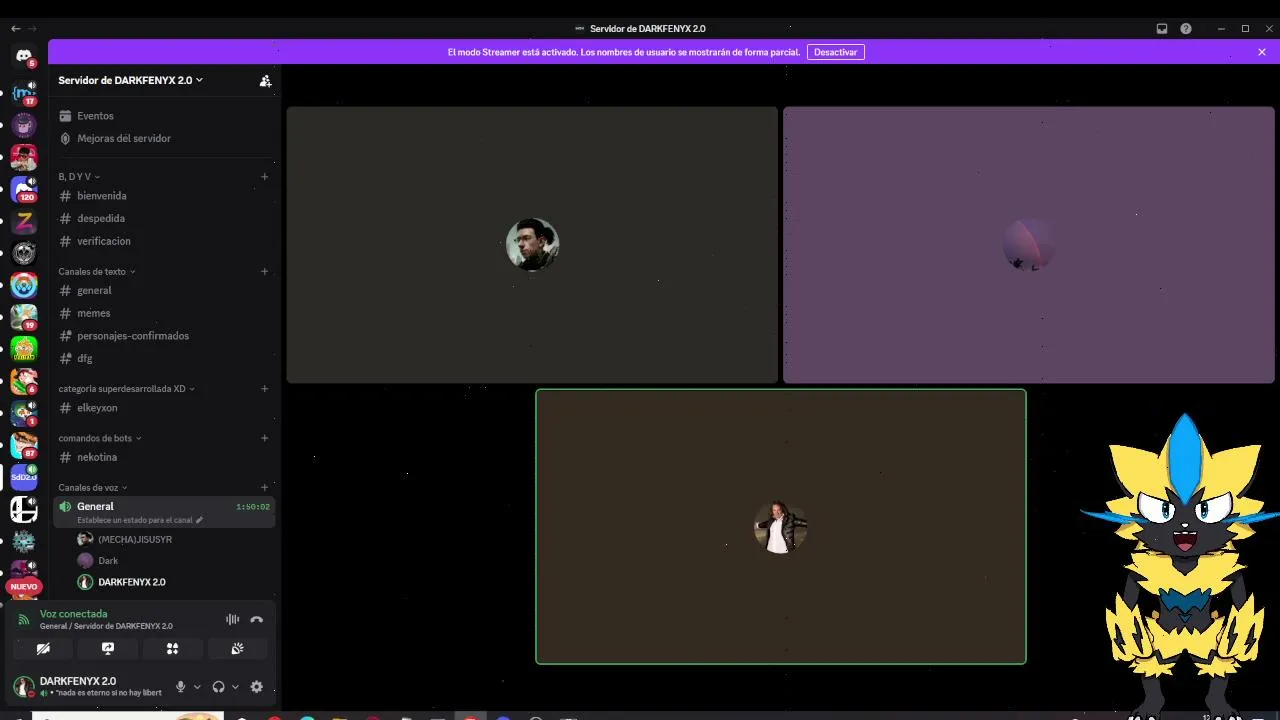Viewport: 1280px width, 720px height.
Task: Open the SdD2.0 server icon
Action: (24, 477)
